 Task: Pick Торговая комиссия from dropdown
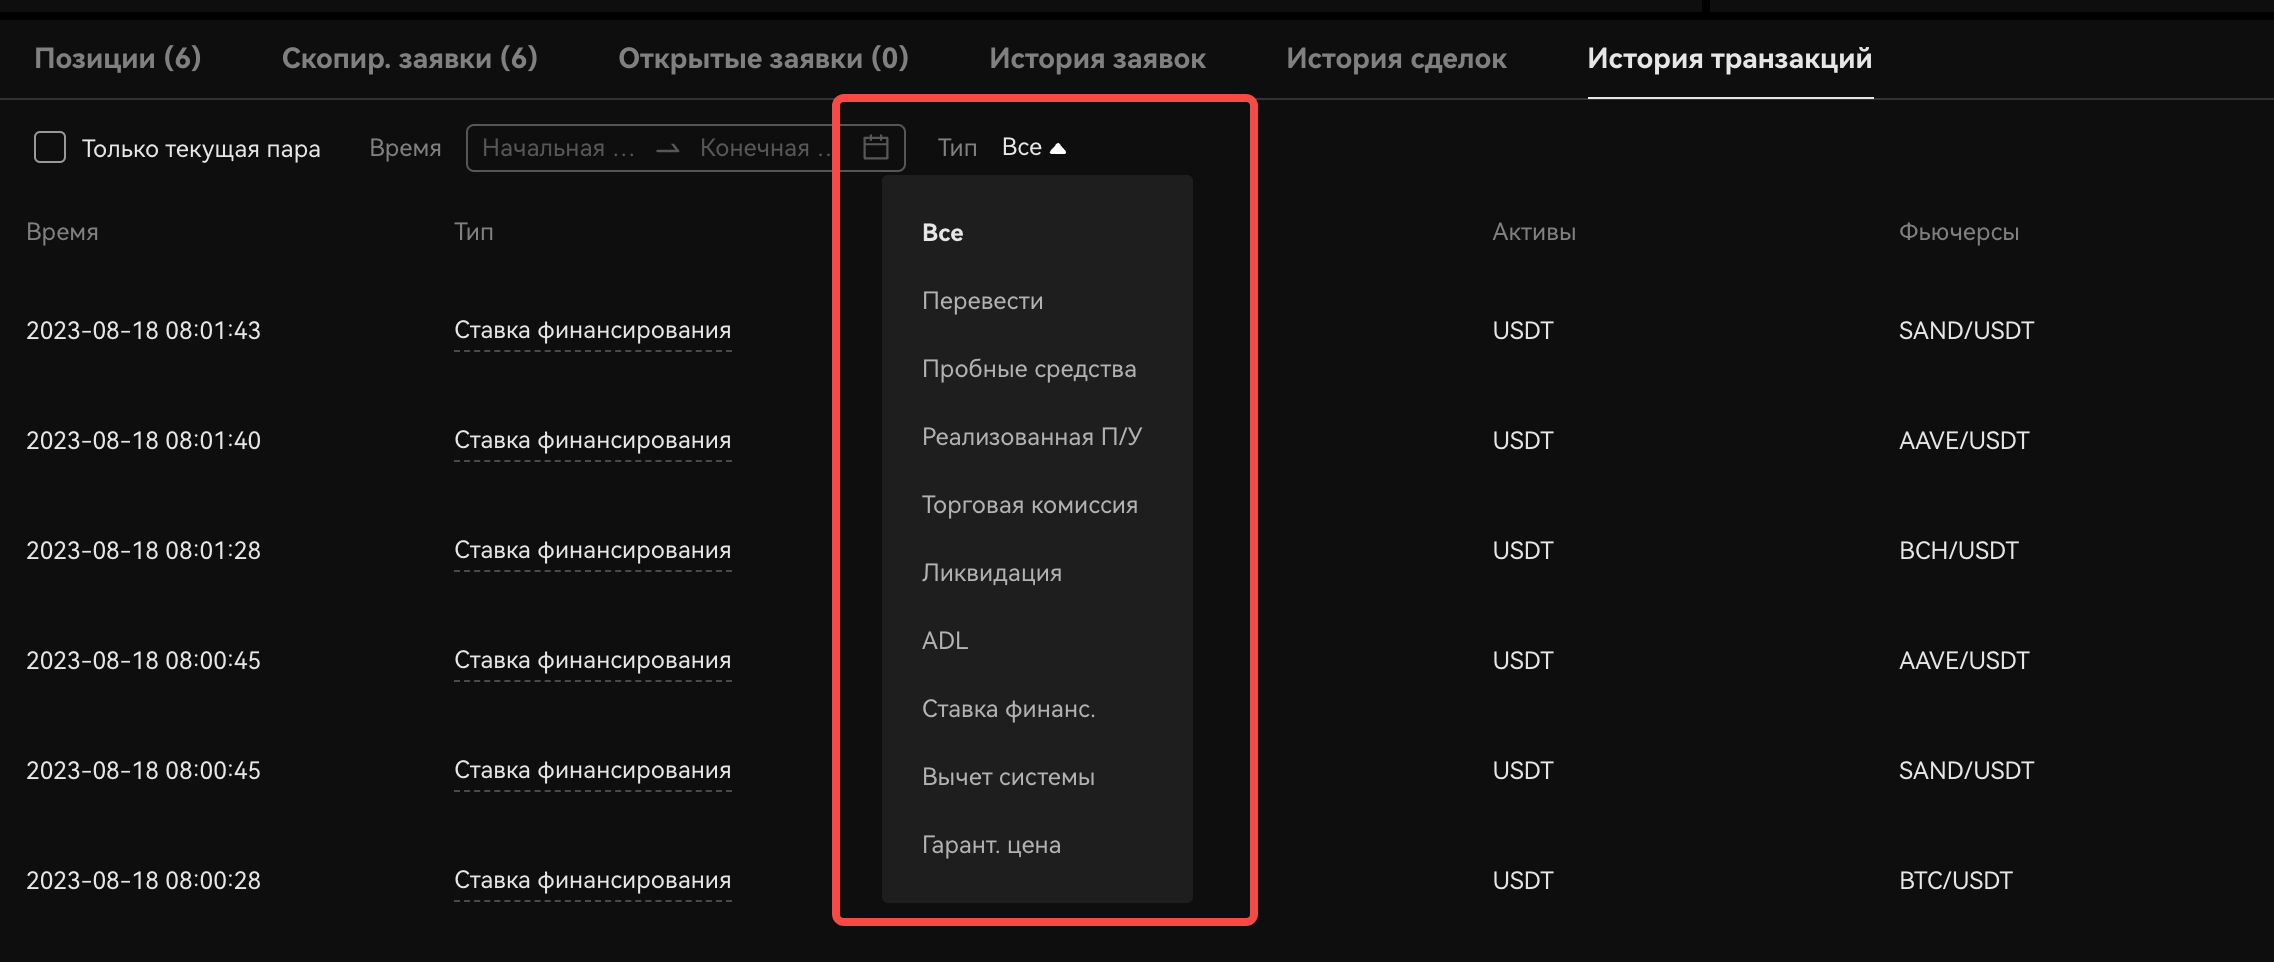click(1030, 505)
